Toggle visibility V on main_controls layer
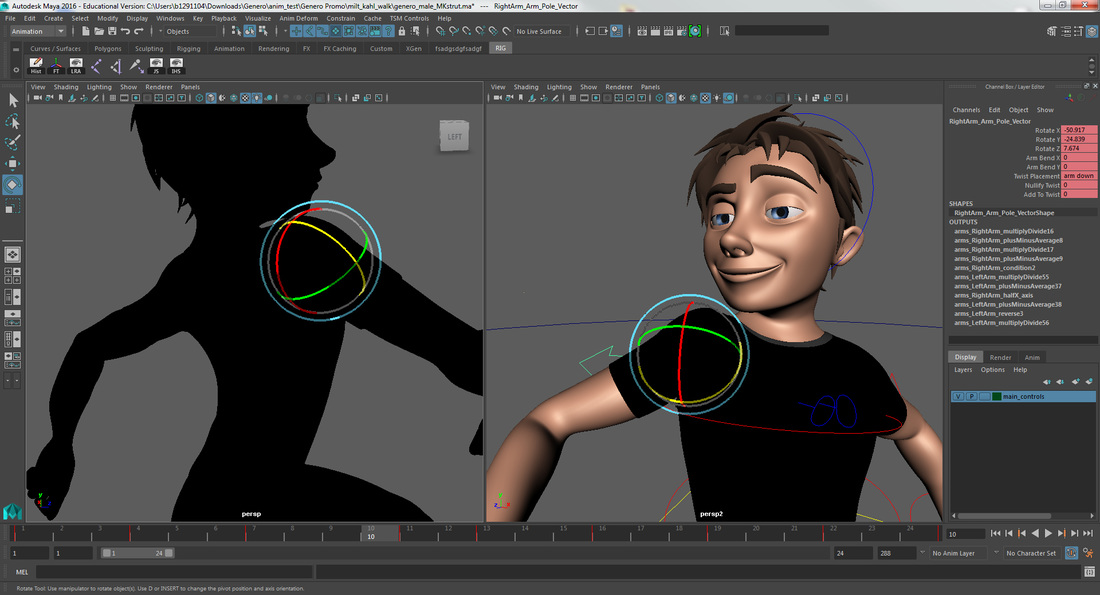Screen dimensions: 1100x595 click(x=958, y=396)
